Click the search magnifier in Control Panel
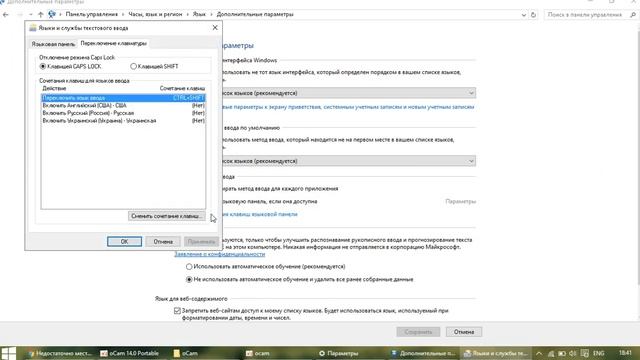Image resolution: width=640 pixels, height=360 pixels. [x=633, y=15]
